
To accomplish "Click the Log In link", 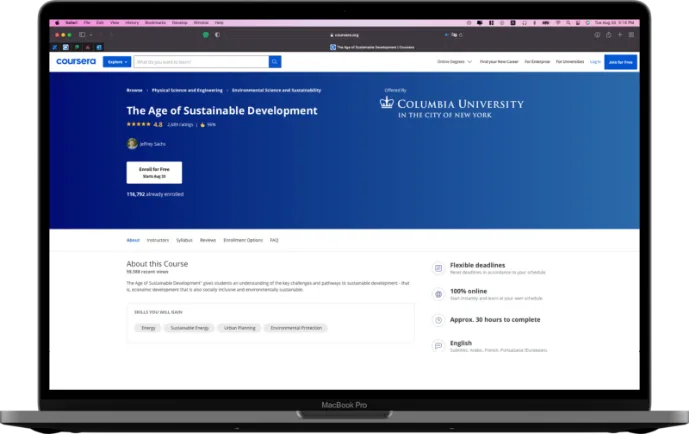I will [x=595, y=62].
